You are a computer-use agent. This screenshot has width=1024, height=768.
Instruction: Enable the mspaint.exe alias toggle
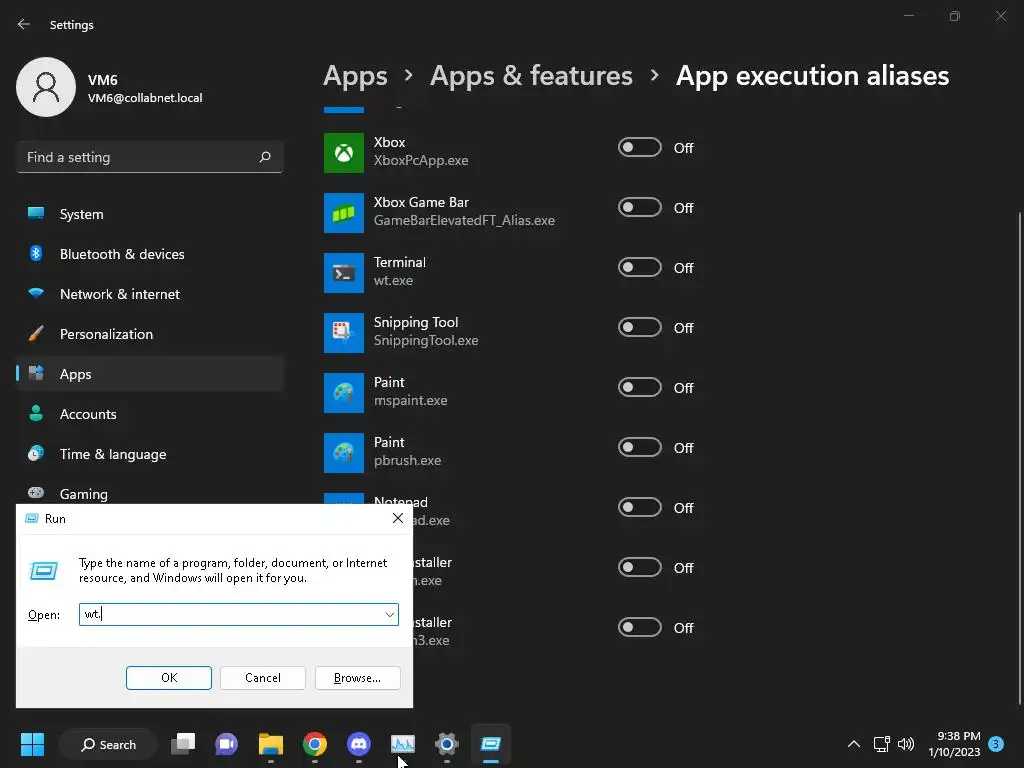tap(639, 388)
